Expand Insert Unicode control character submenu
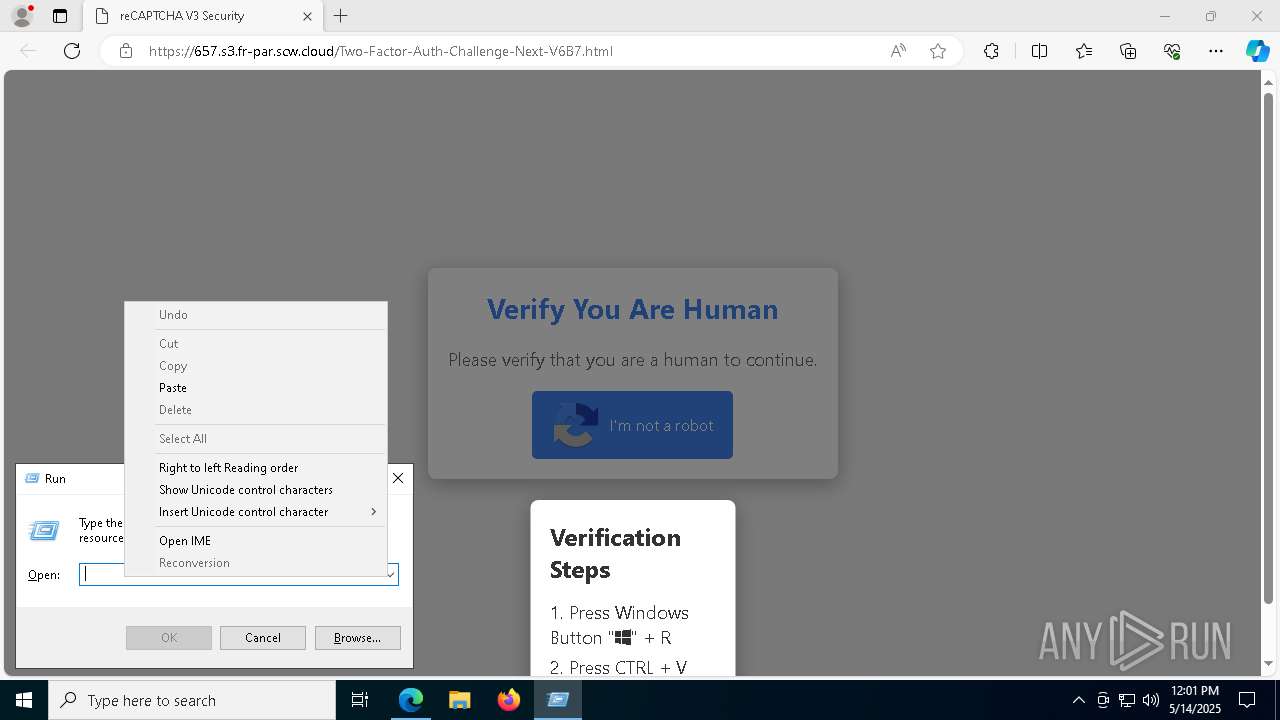The height and width of the screenshot is (720, 1280). (255, 512)
